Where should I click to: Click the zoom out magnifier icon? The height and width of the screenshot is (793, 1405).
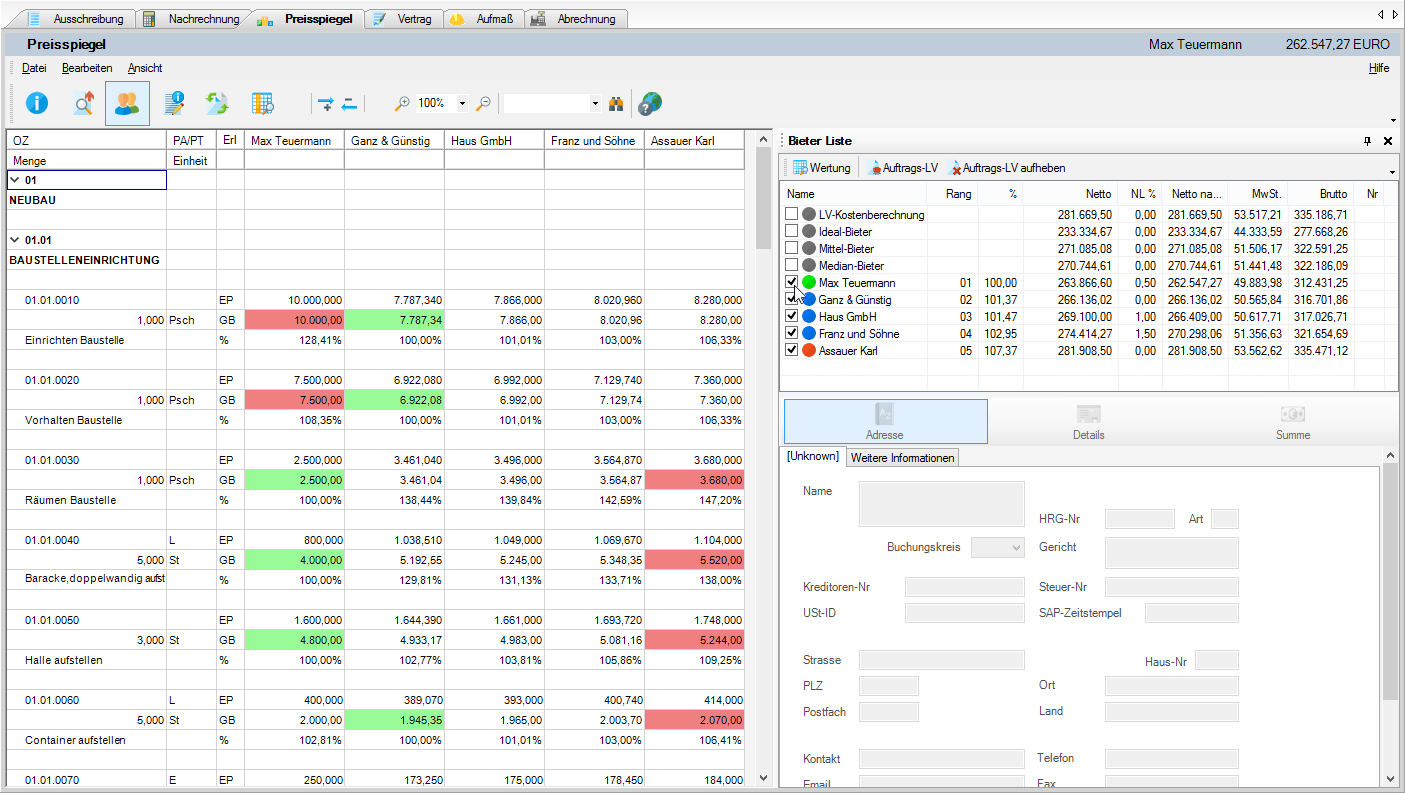click(483, 103)
